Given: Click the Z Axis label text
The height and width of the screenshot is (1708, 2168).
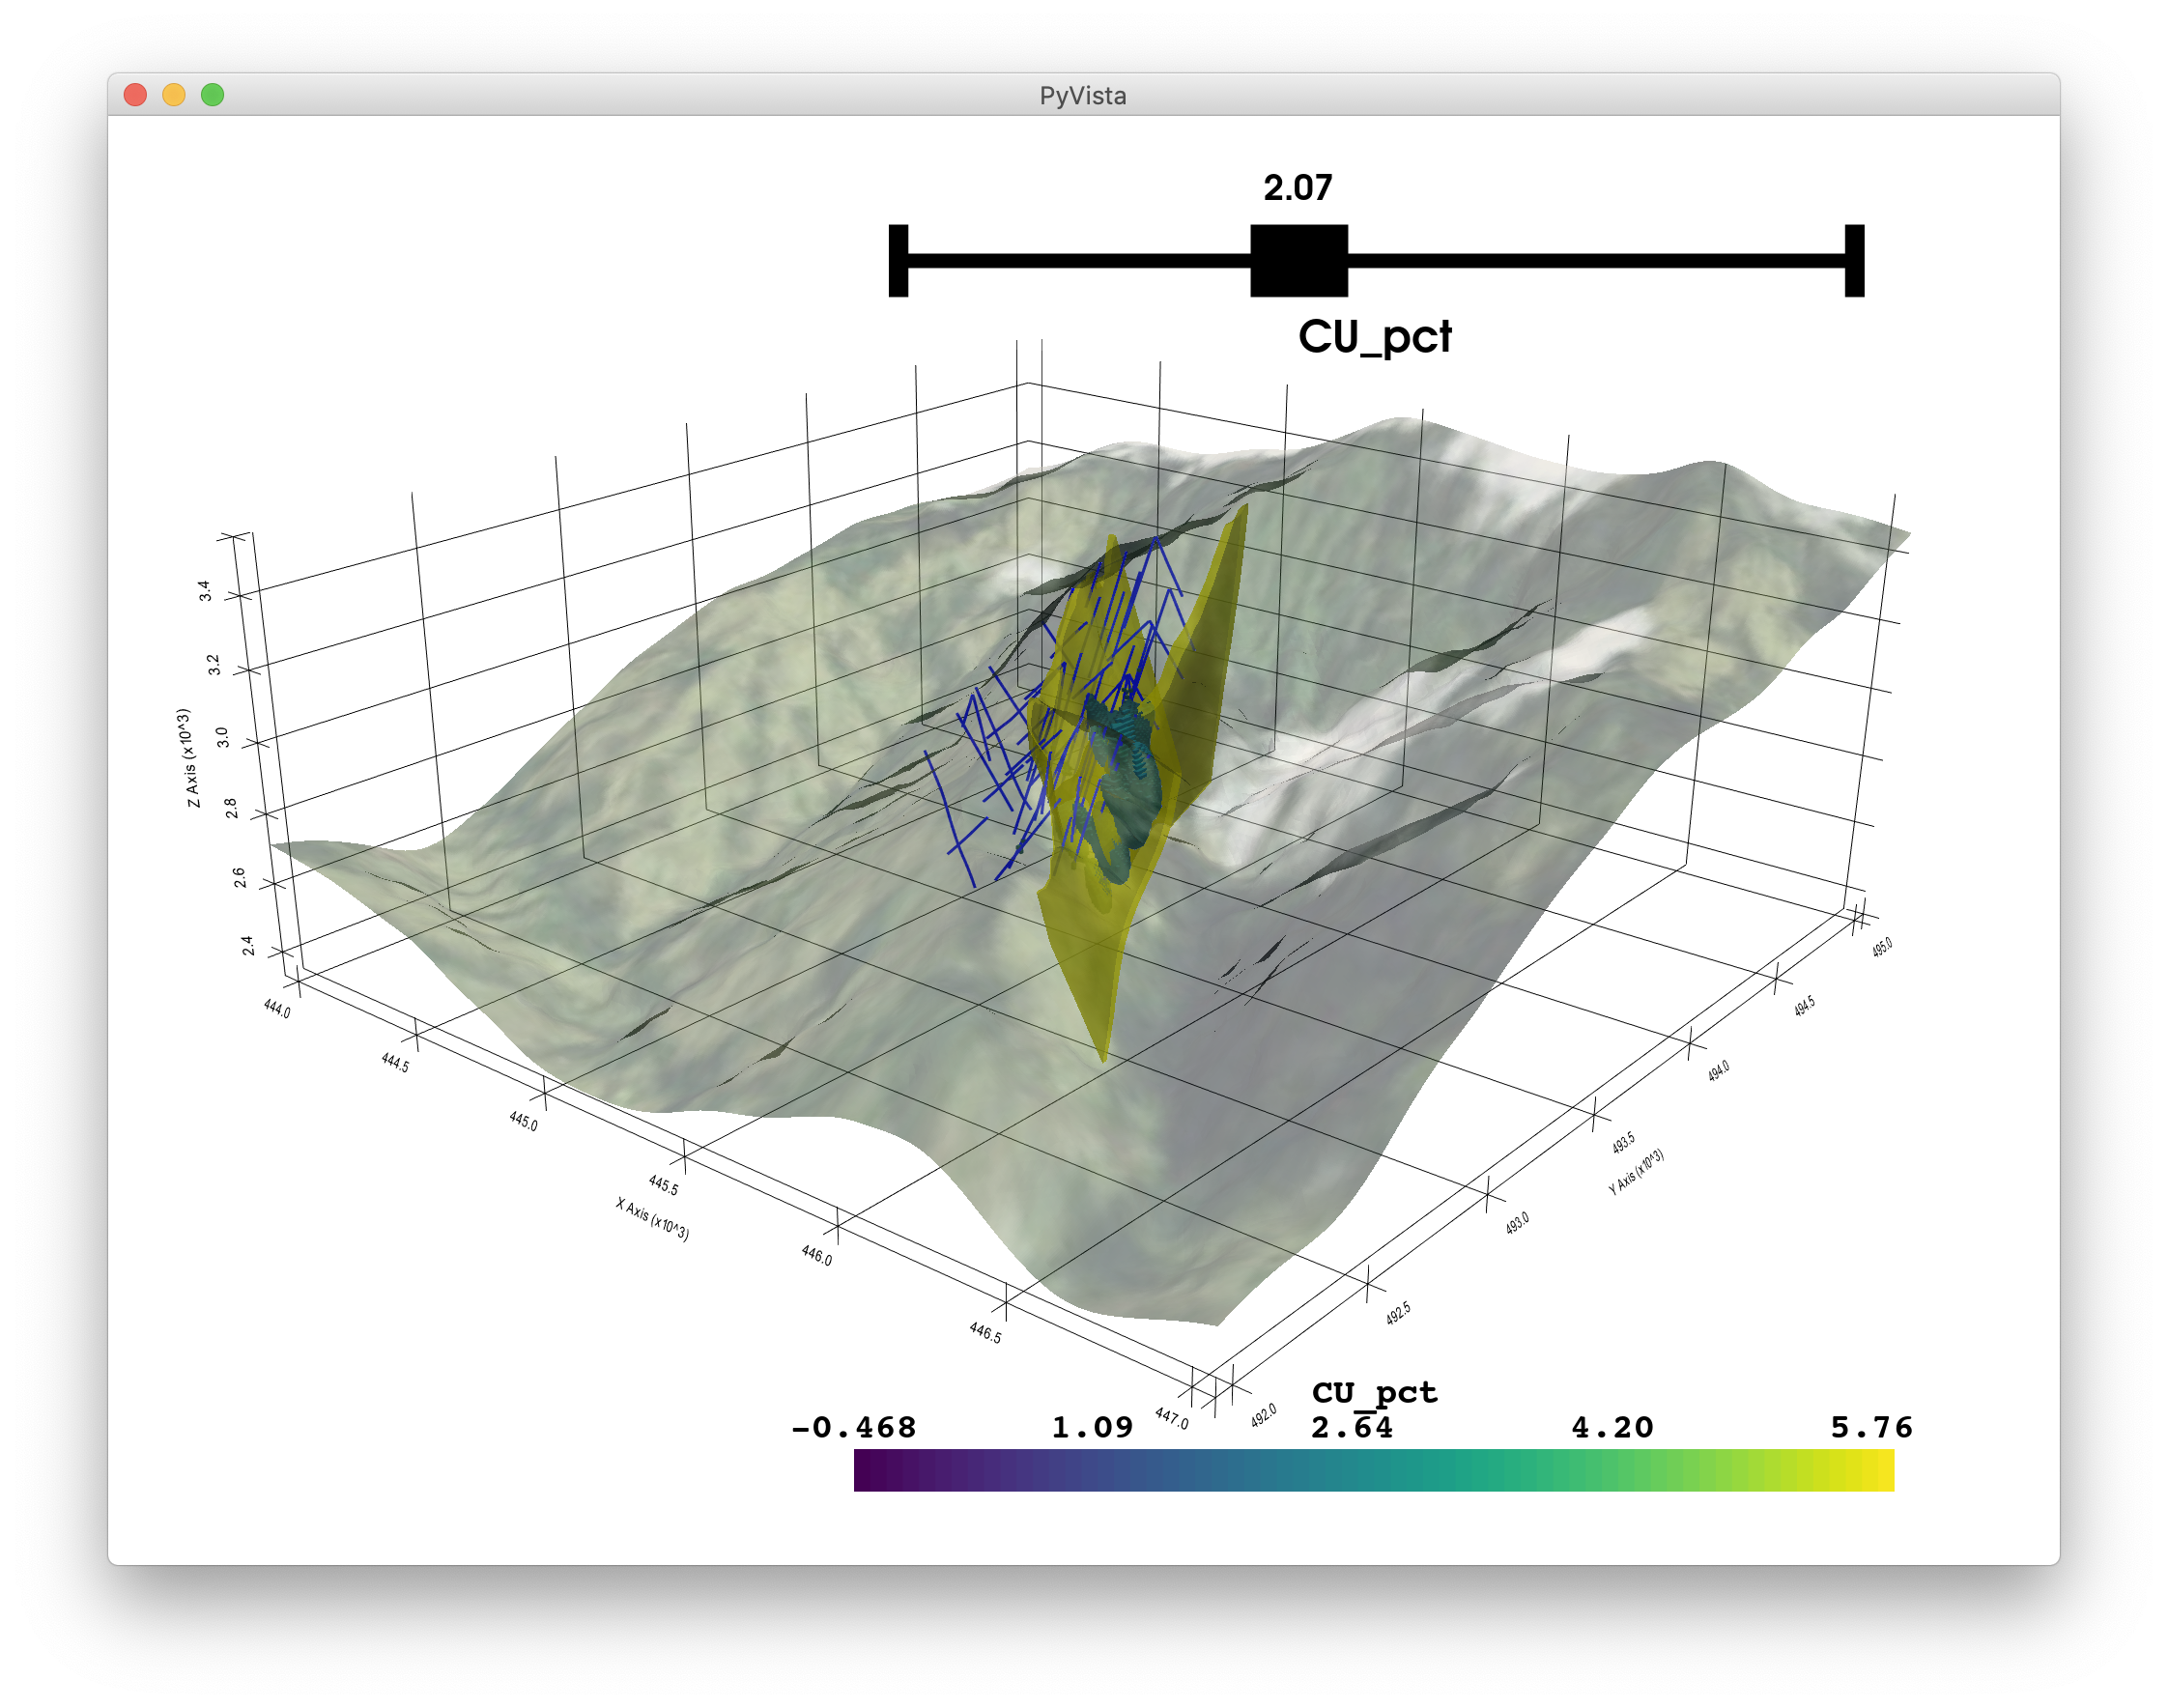Looking at the screenshot, I should click(187, 758).
